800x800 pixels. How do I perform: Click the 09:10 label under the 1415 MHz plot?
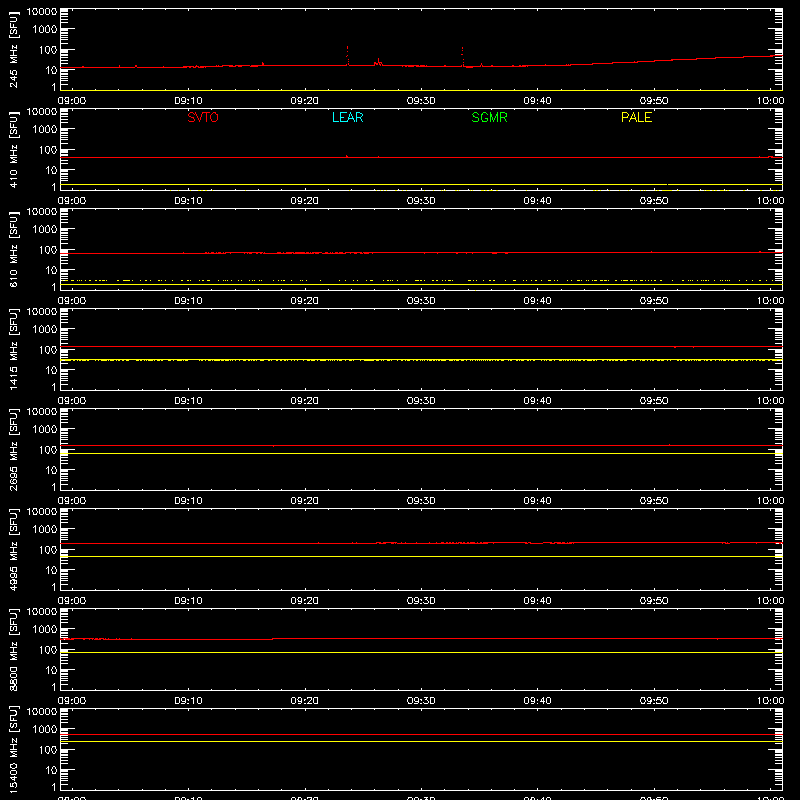(188, 401)
